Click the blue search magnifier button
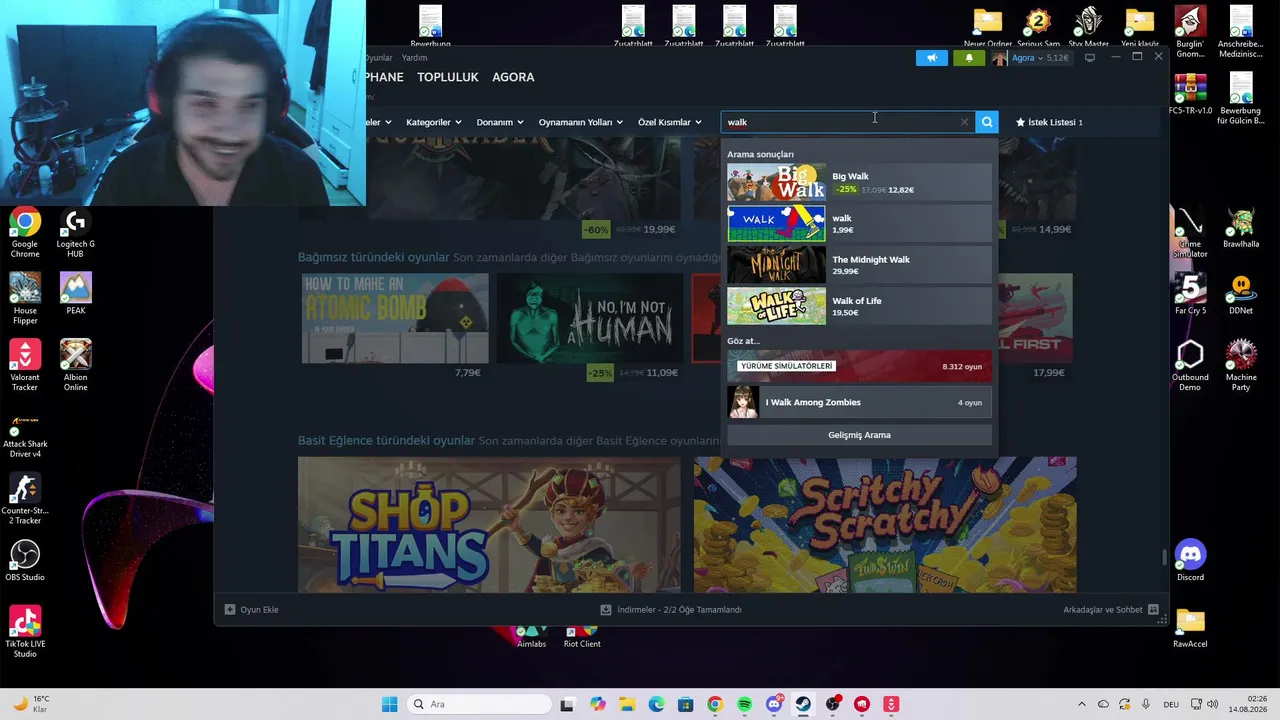Viewport: 1280px width, 720px height. coord(987,122)
